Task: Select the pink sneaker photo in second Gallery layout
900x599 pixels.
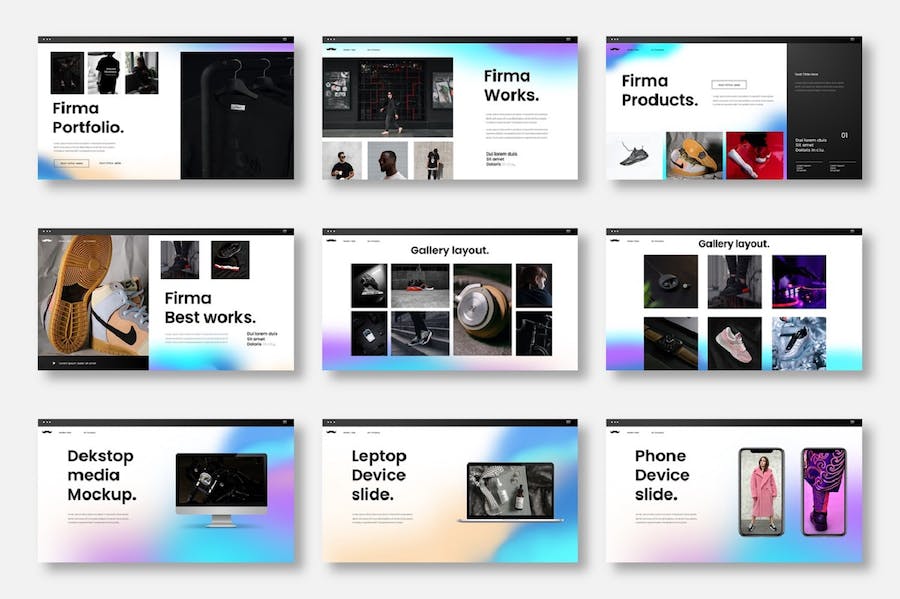Action: tap(734, 343)
